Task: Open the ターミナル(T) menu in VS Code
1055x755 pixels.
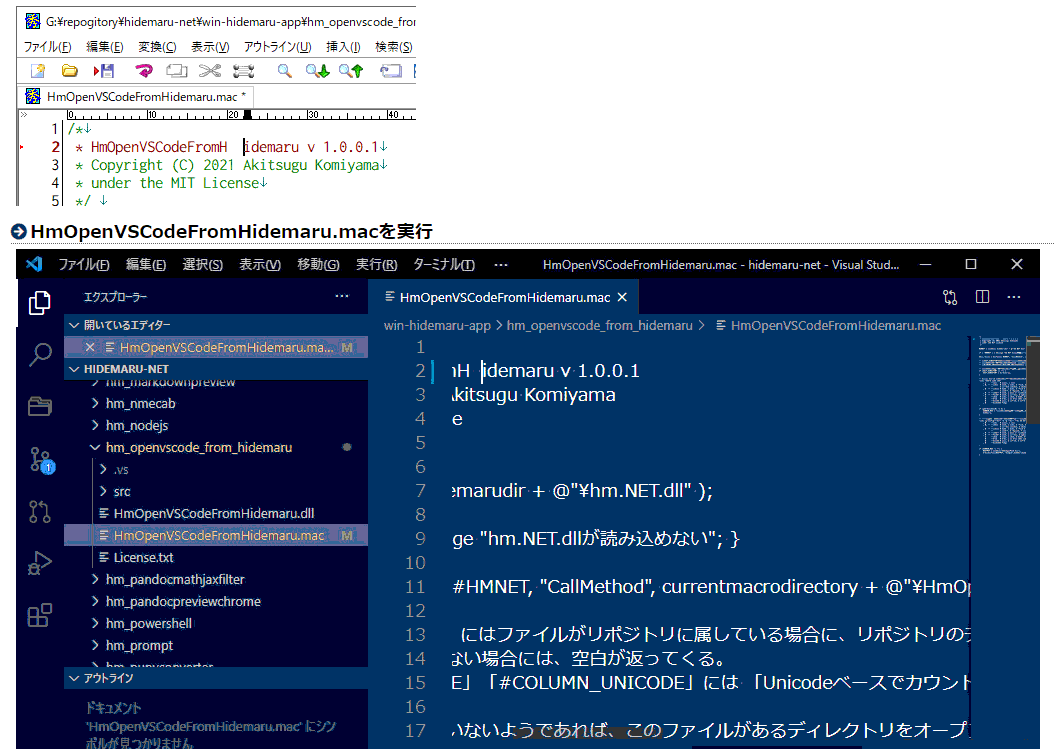Action: pos(443,264)
